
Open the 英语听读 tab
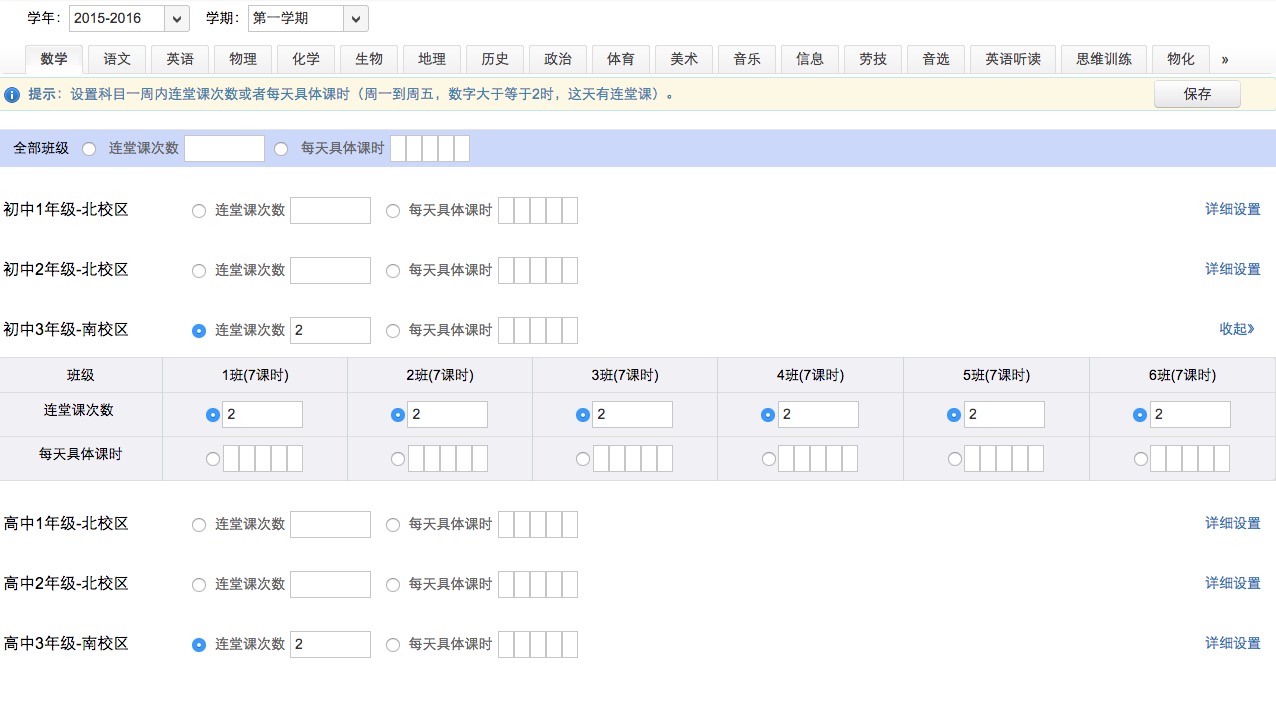point(1013,59)
